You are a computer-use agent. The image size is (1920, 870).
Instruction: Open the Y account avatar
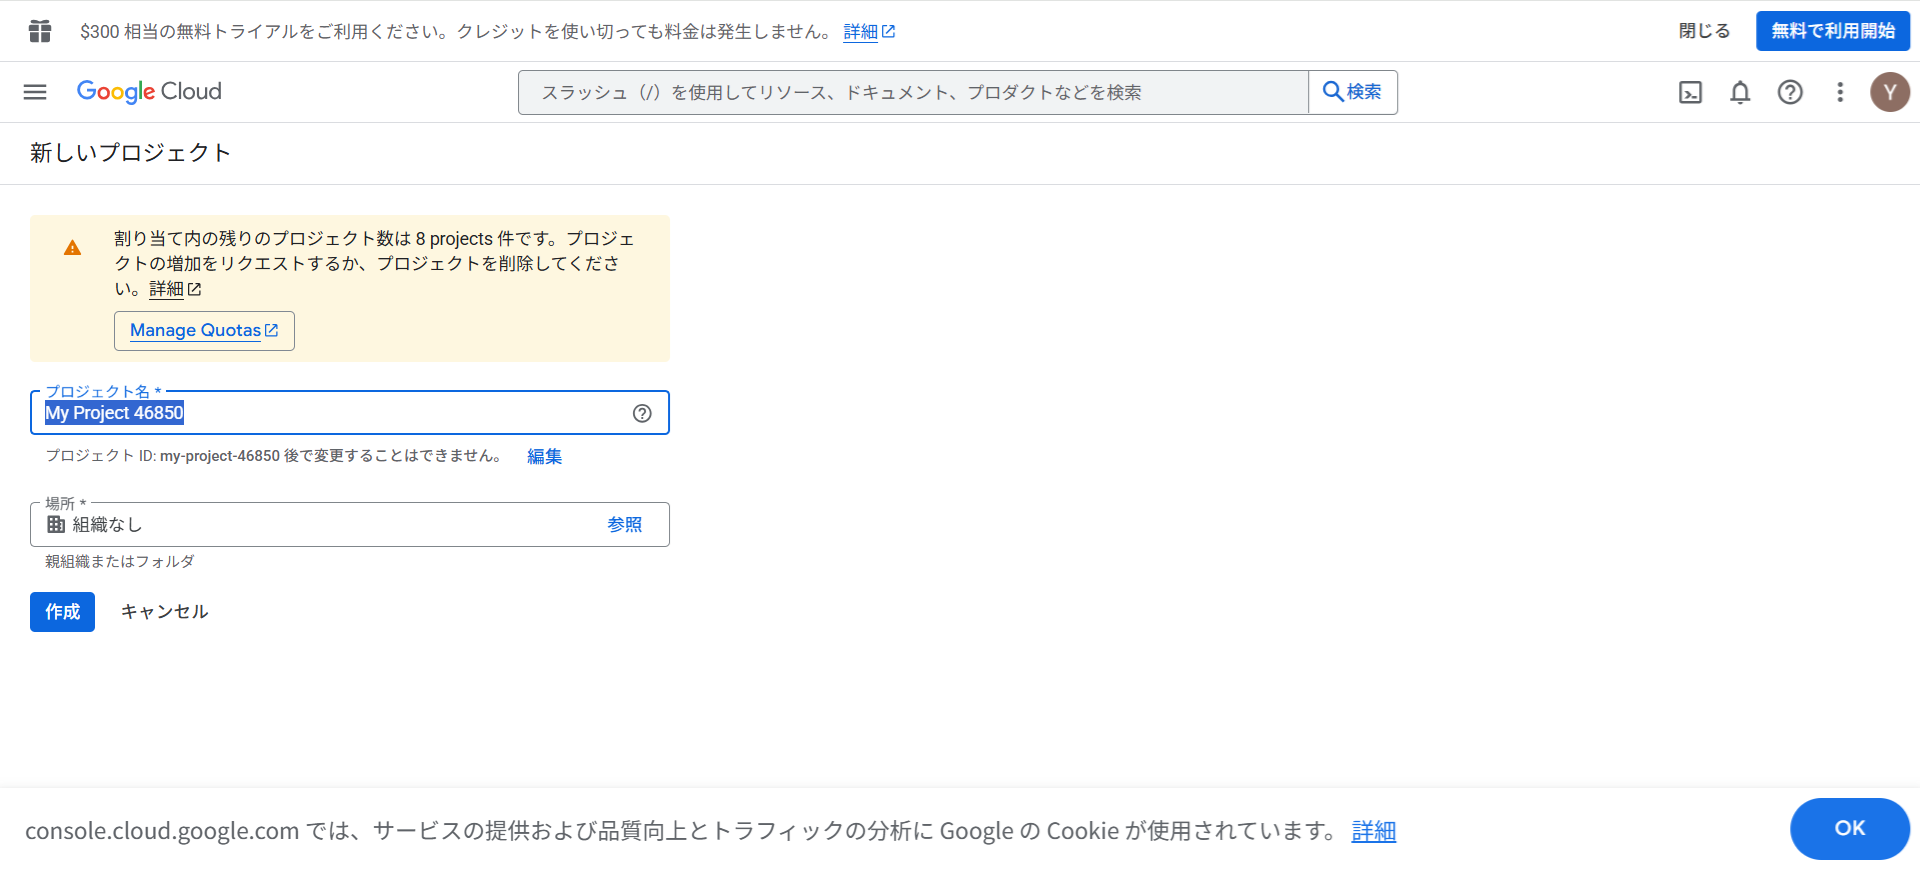tap(1889, 92)
